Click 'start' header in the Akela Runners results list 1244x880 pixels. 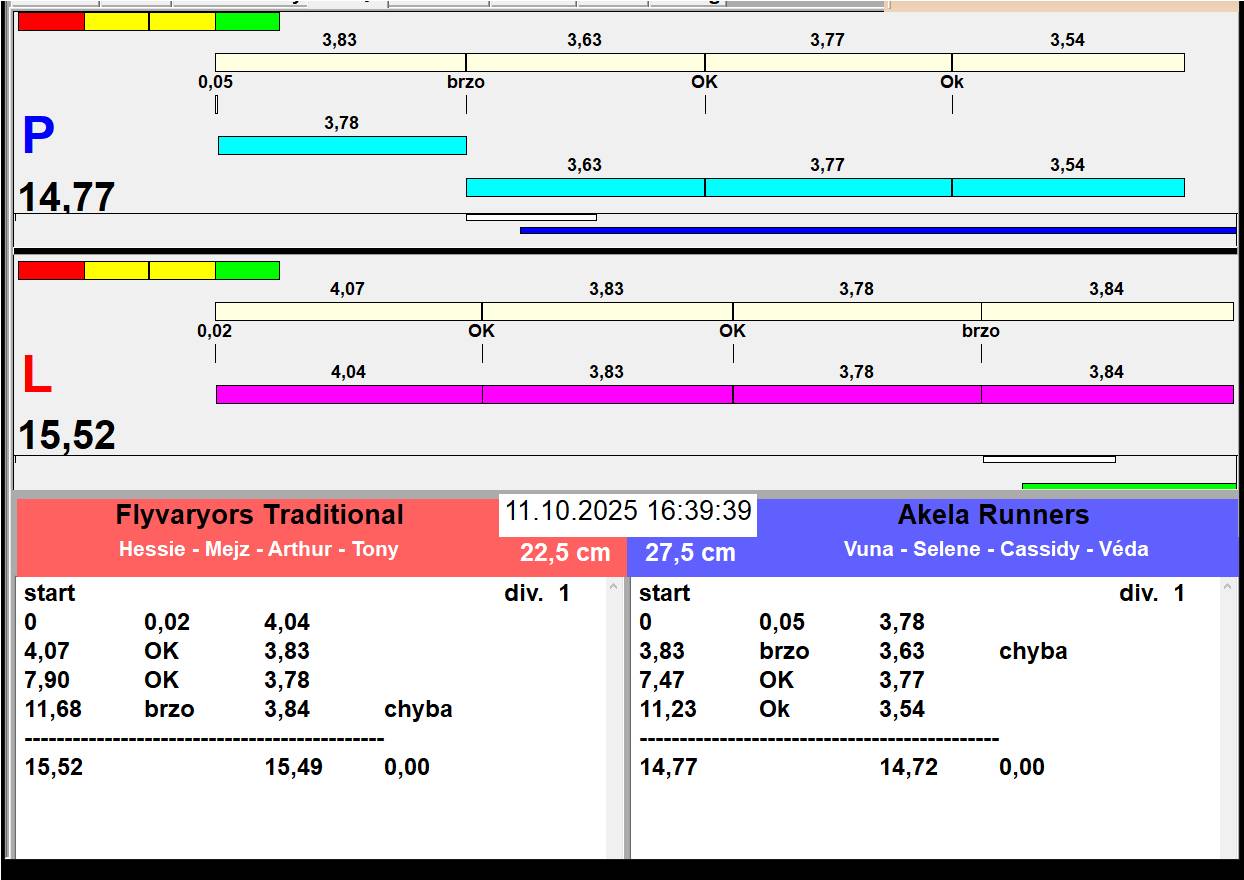(x=665, y=593)
